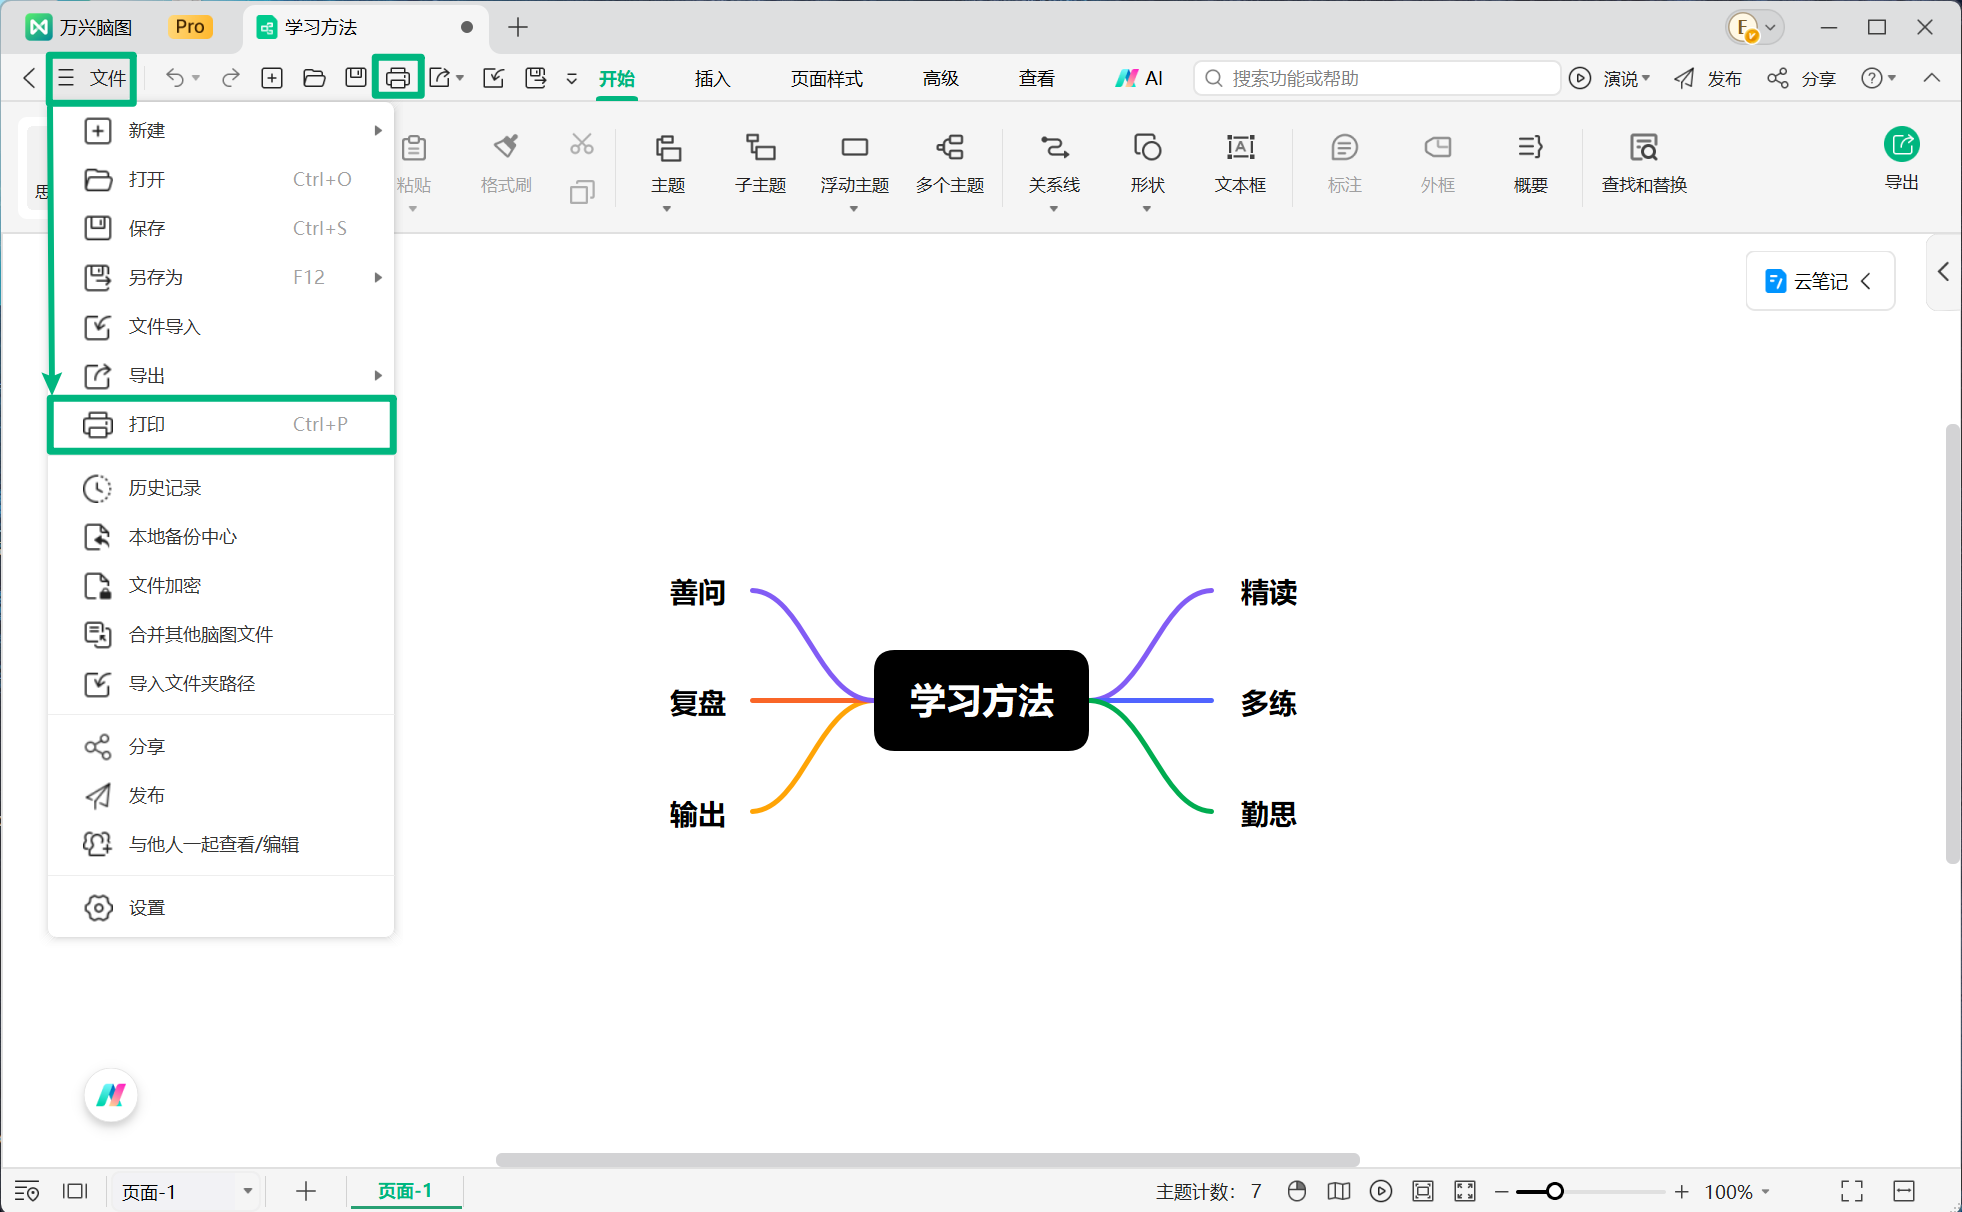Image resolution: width=1962 pixels, height=1212 pixels.
Task: Click the 文件 menu button
Action: [x=92, y=78]
